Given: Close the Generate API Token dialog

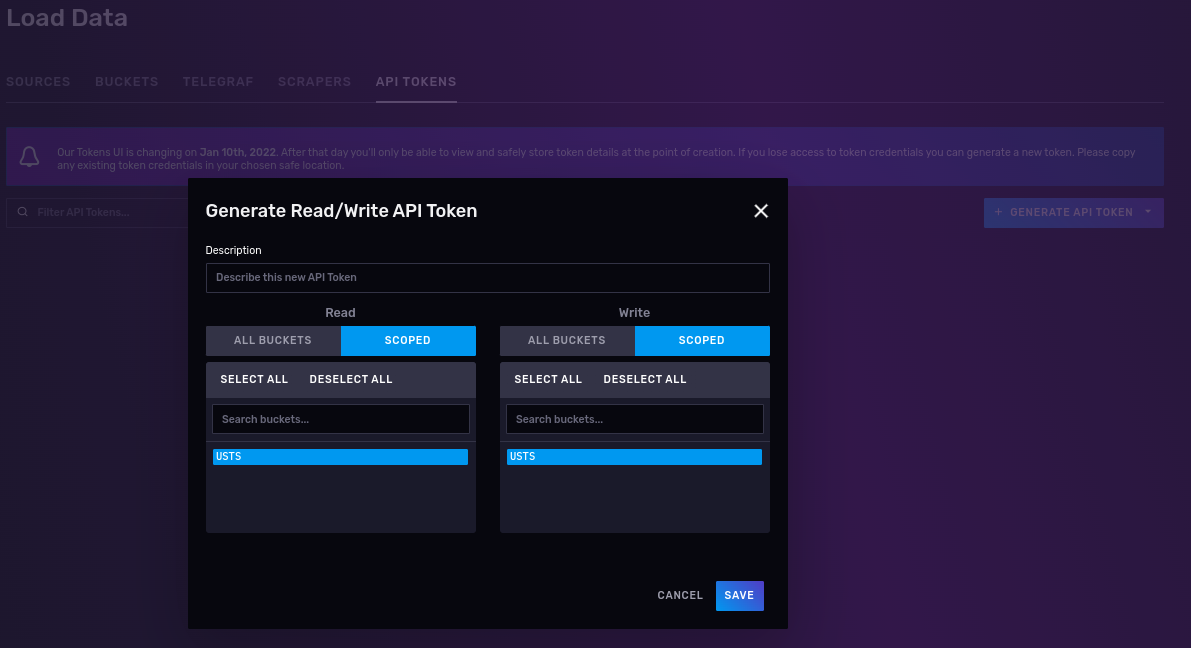Looking at the screenshot, I should tap(761, 211).
